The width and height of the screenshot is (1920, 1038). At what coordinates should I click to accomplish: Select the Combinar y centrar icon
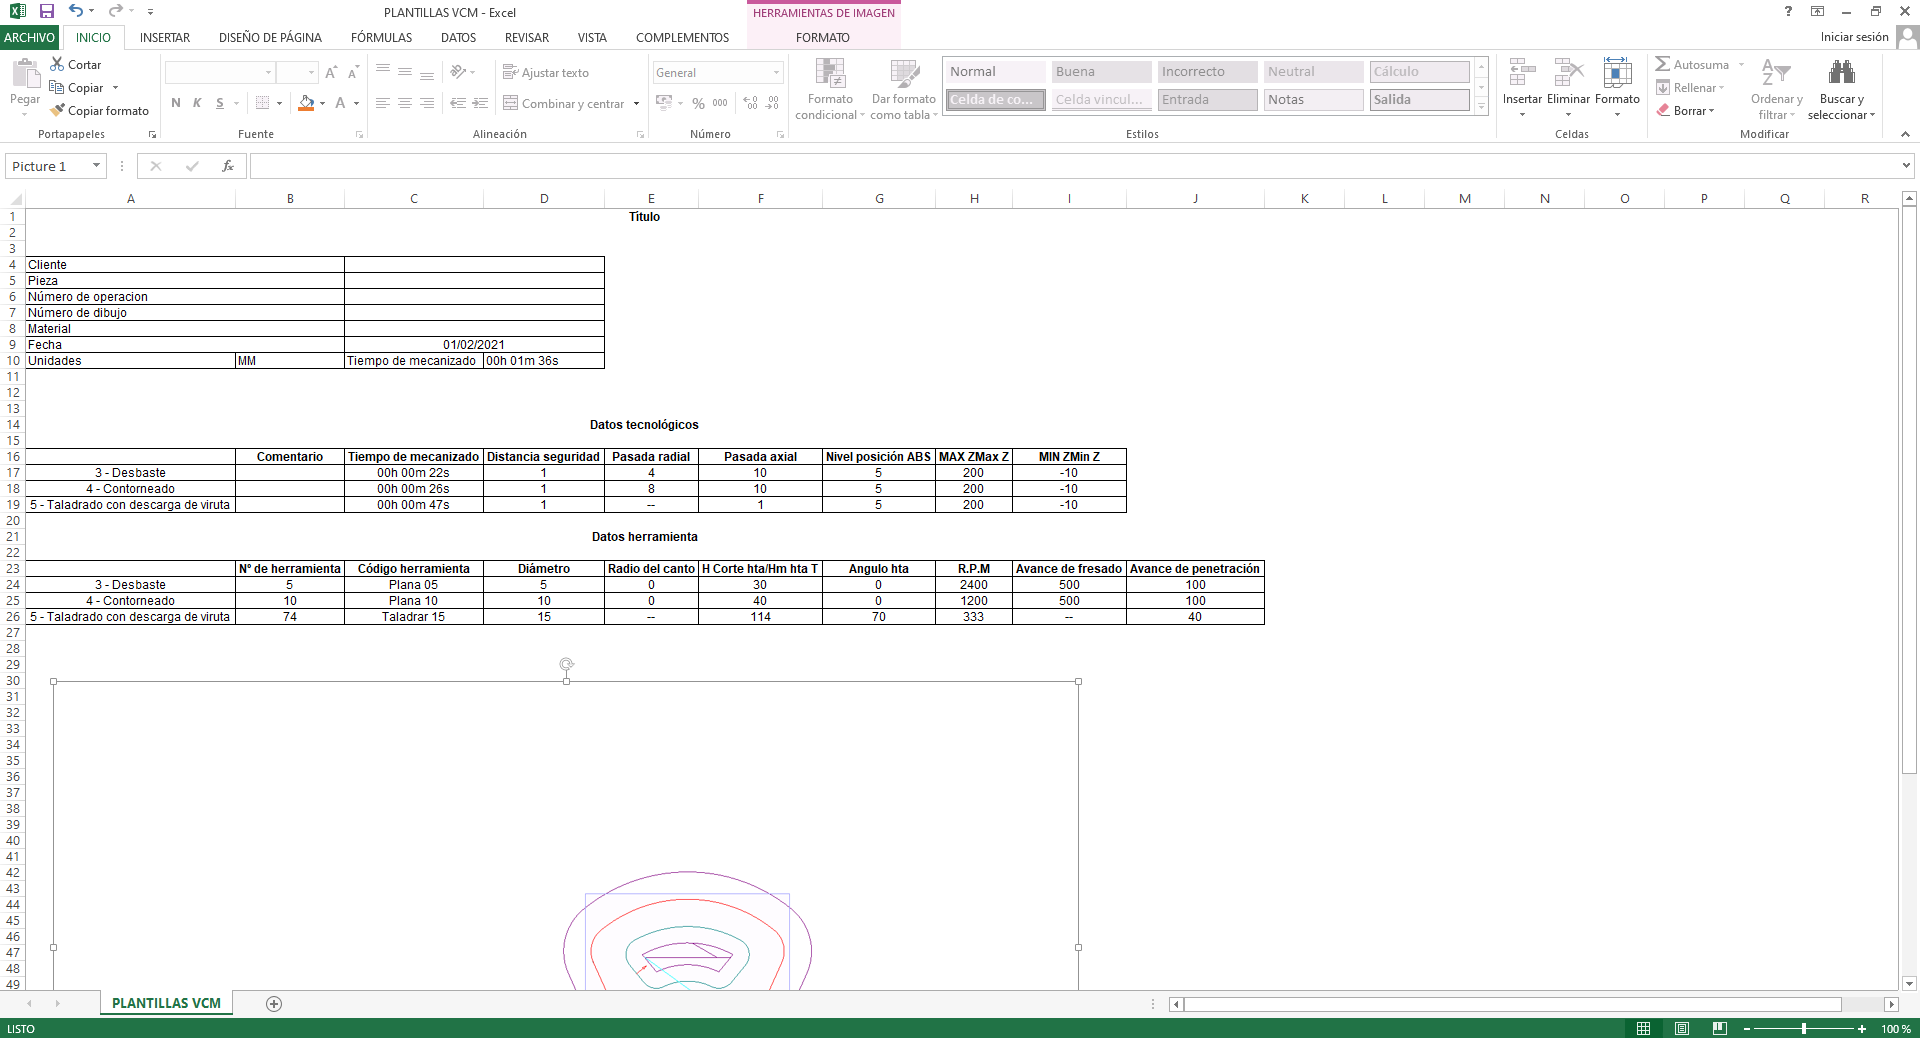tap(510, 103)
